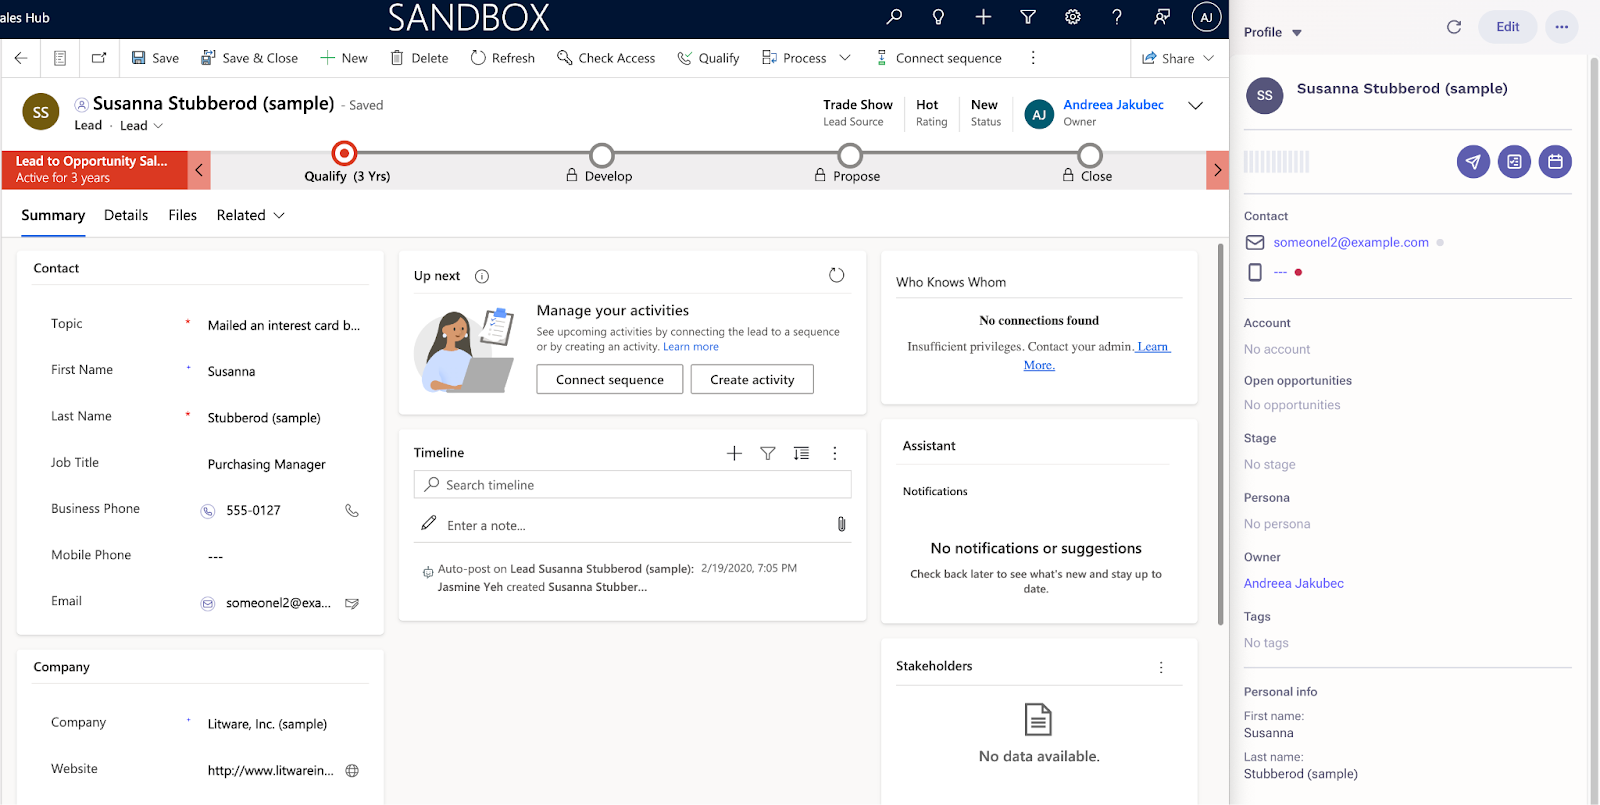Image resolution: width=1600 pixels, height=805 pixels.
Task: Click the help question mark icon
Action: point(1117,17)
